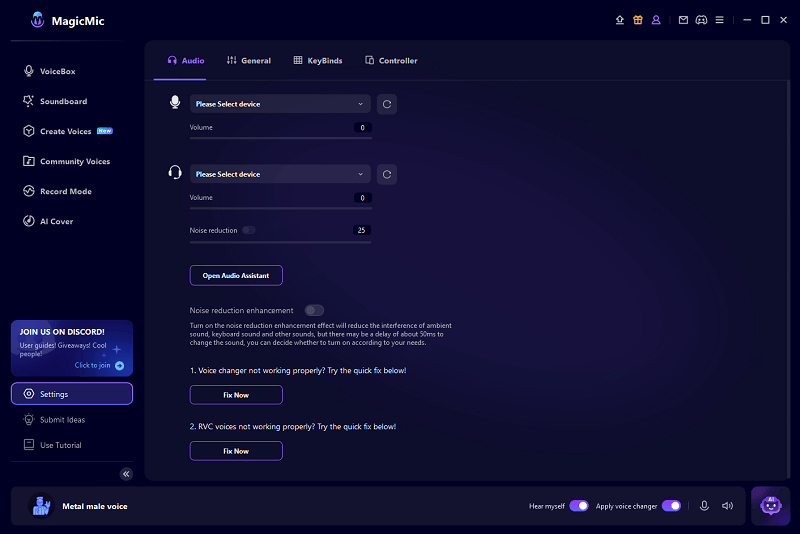Mute the microphone in bottom bar

point(704,506)
